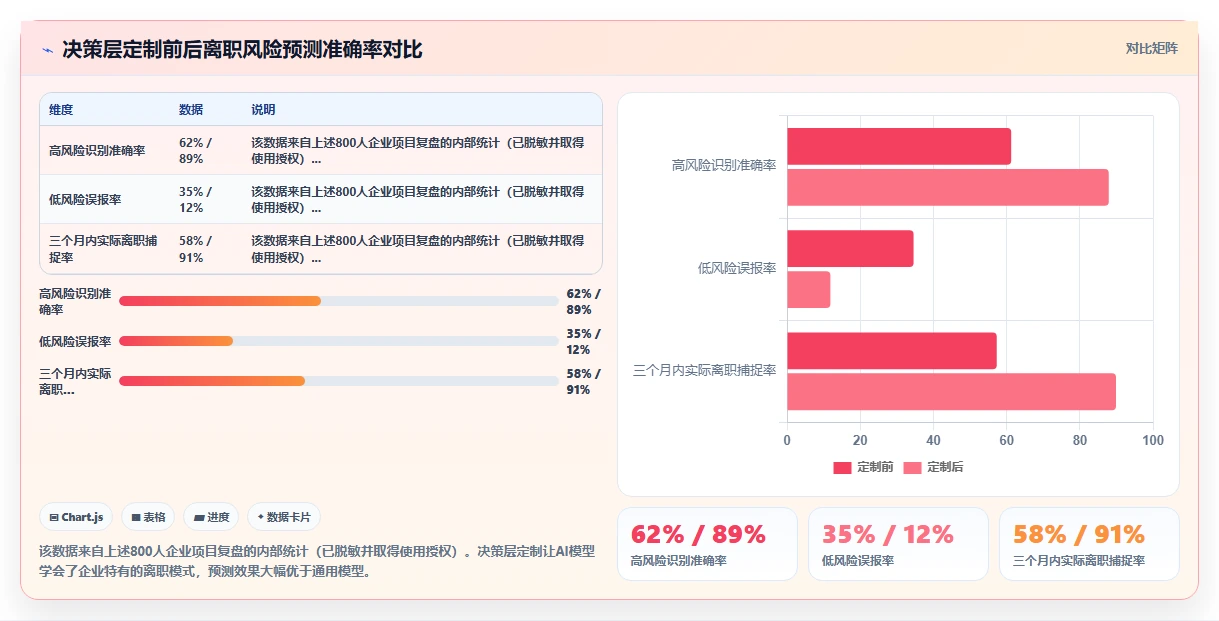Image resolution: width=1219 pixels, height=621 pixels.
Task: Click the 35% / 12% stat card
Action: point(898,544)
